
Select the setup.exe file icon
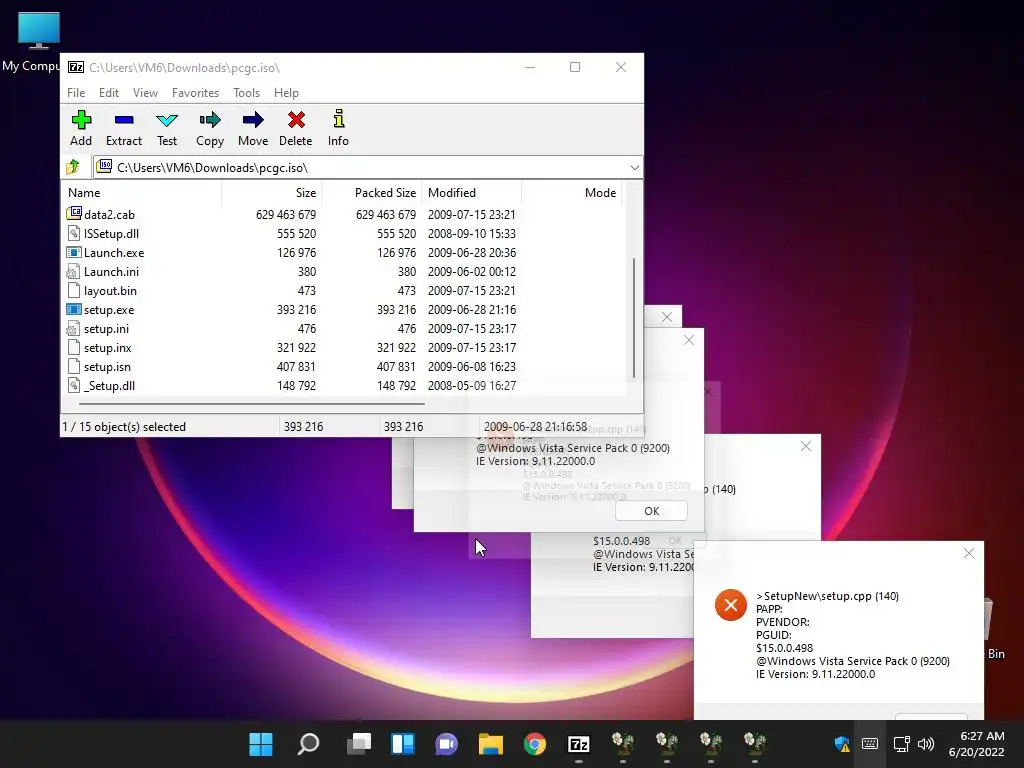[x=74, y=310]
